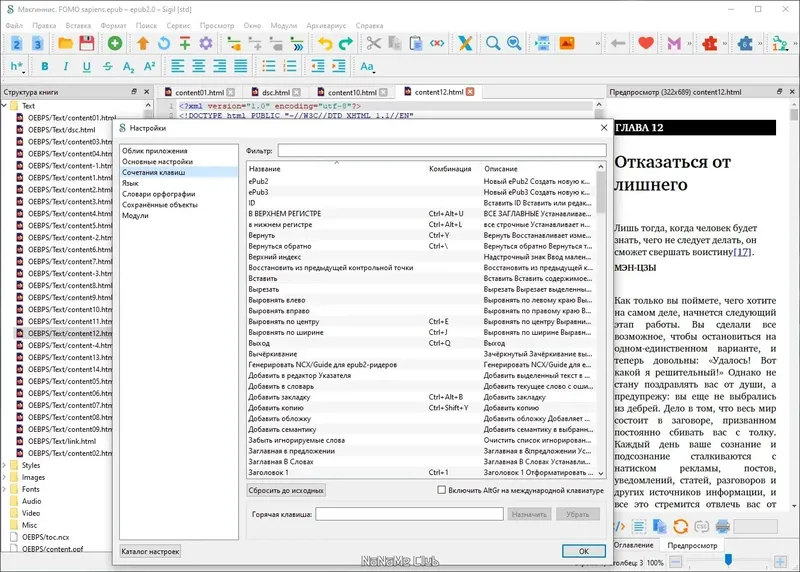The image size is (800, 572).
Task: Expand the Fonts folder
Action: pos(5,489)
